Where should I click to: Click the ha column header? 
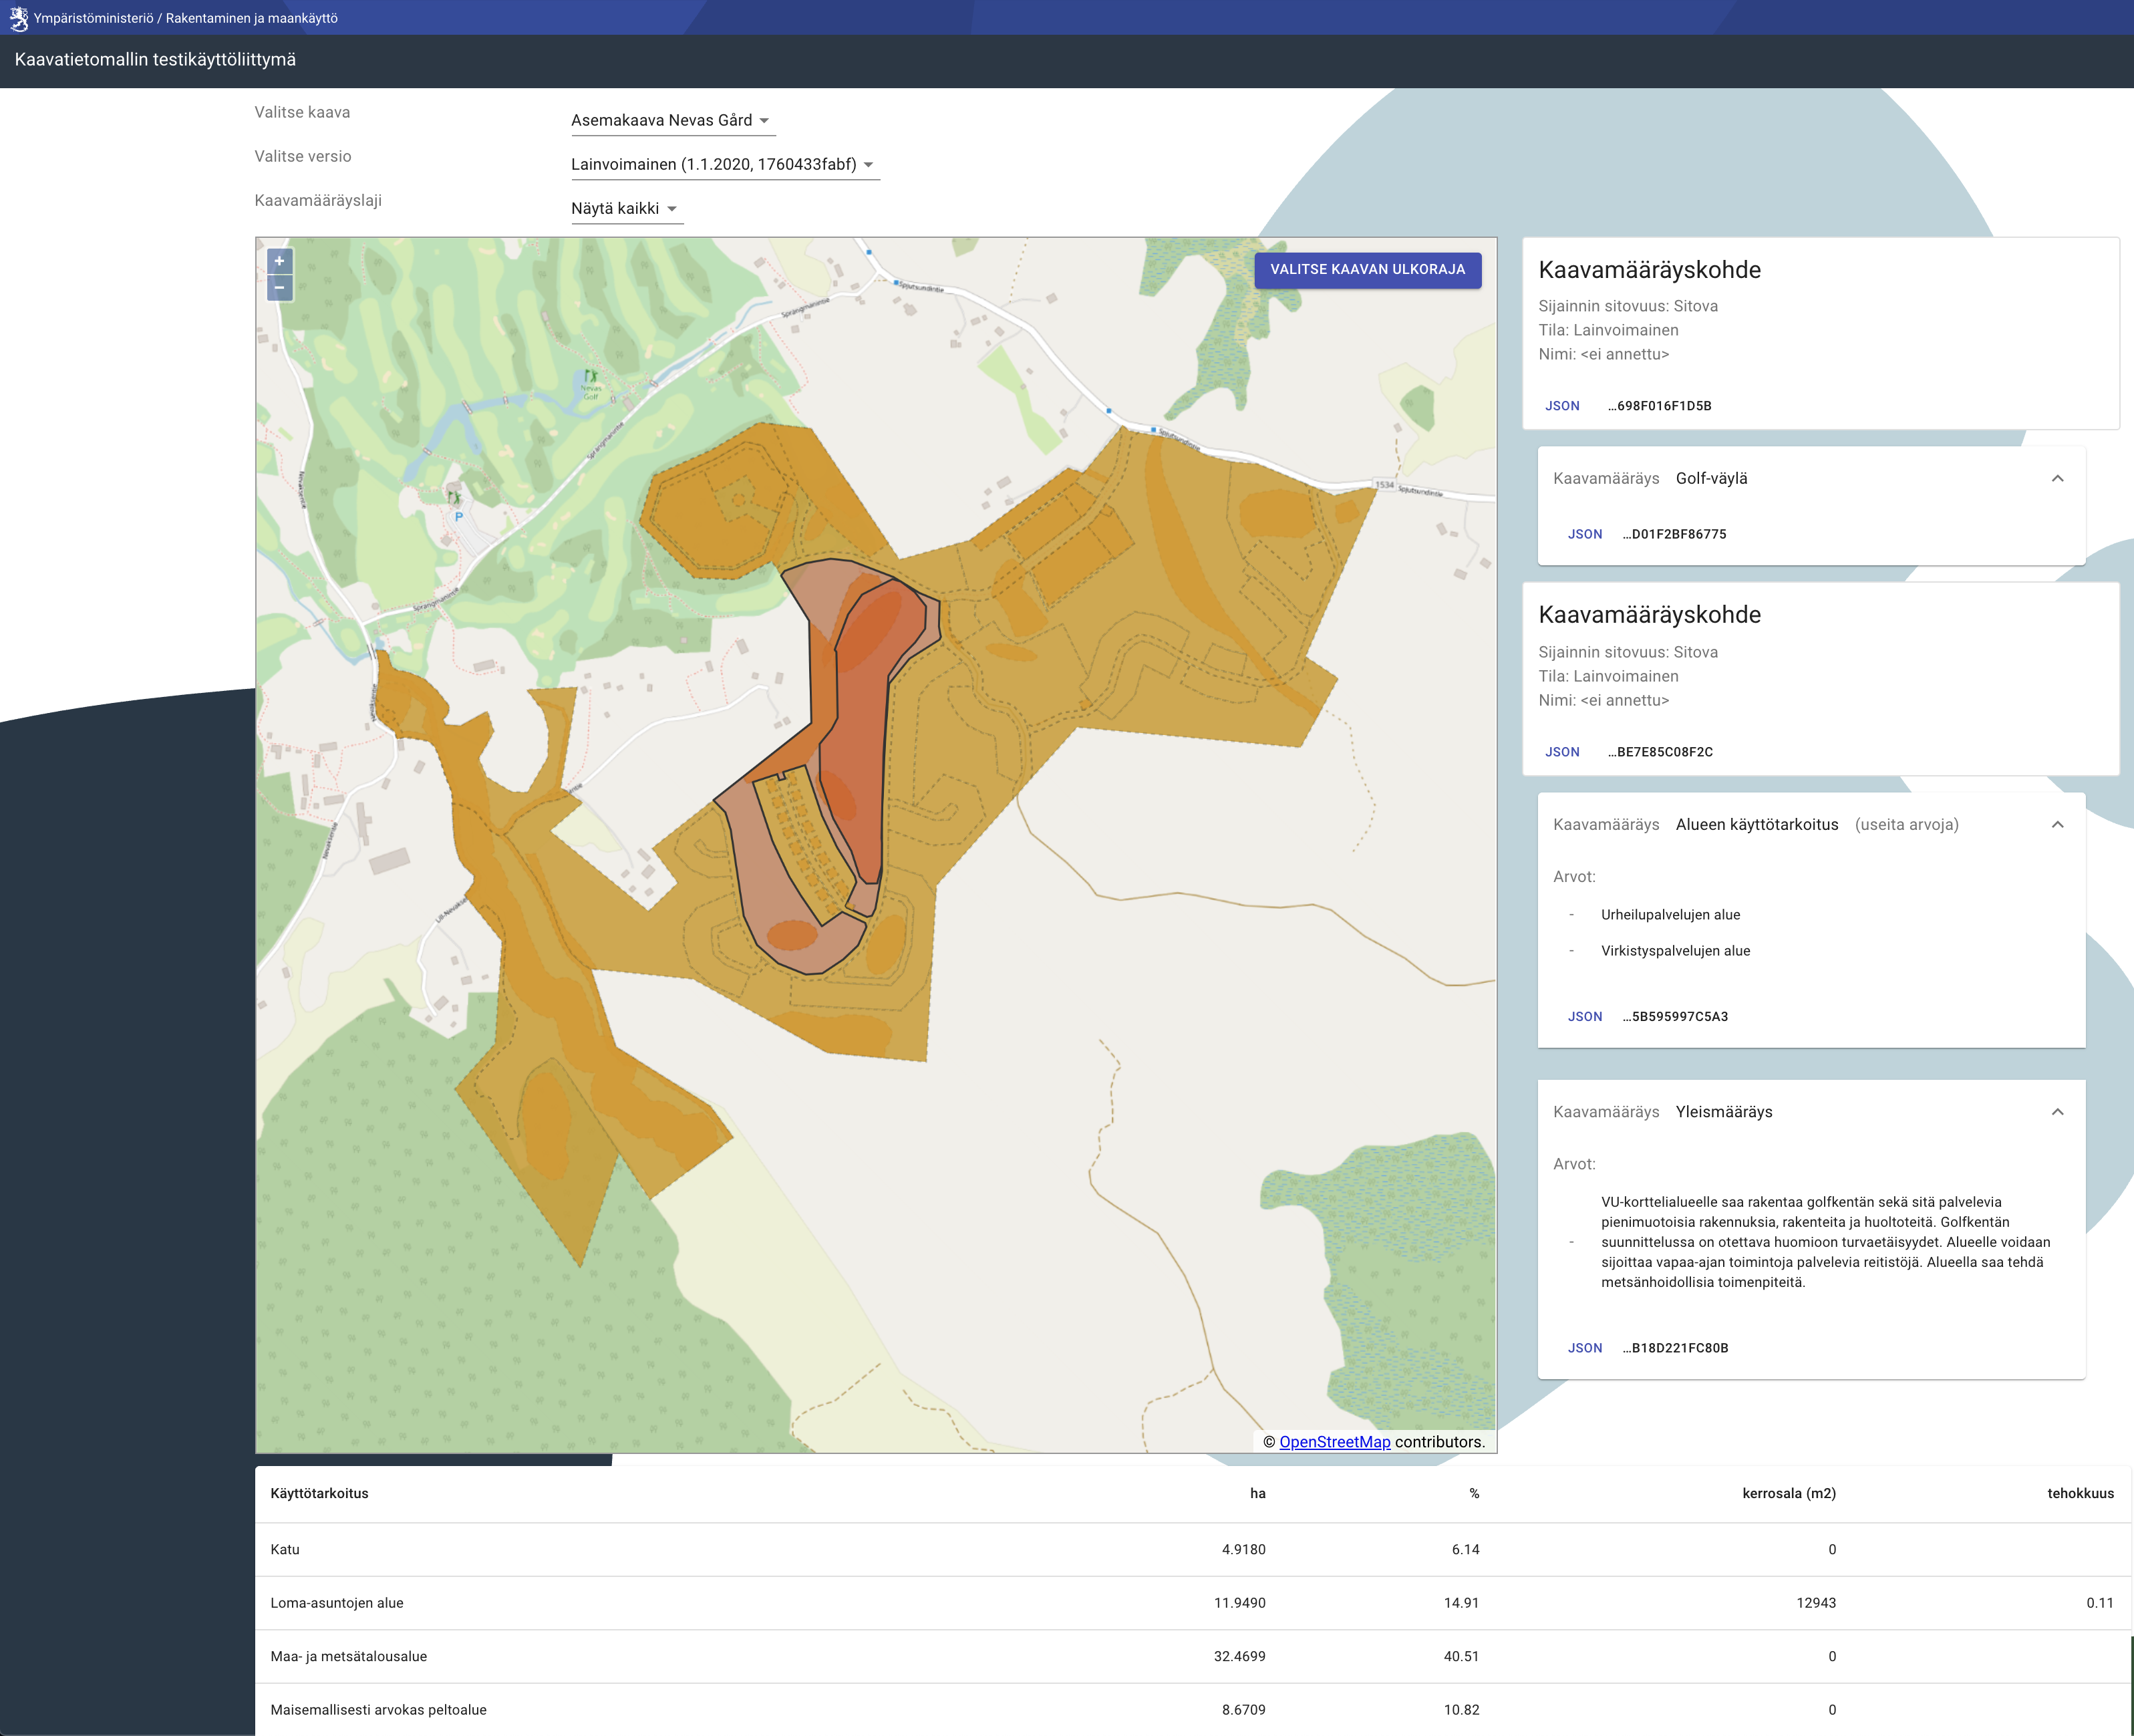(x=1257, y=1494)
